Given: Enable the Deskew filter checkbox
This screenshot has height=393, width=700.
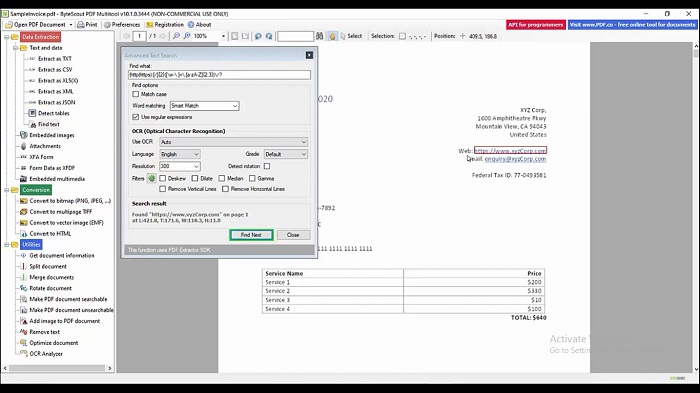Looking at the screenshot, I should tap(162, 178).
